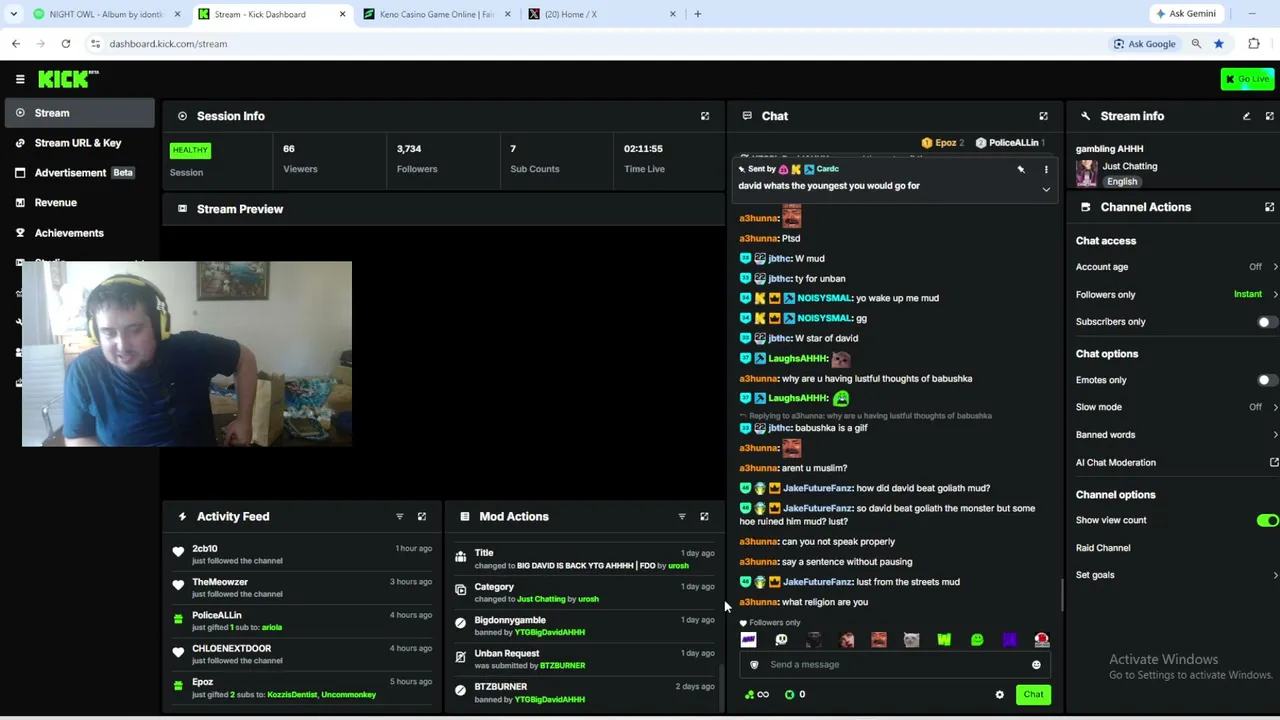Click the stream preview webcam video

(x=187, y=354)
